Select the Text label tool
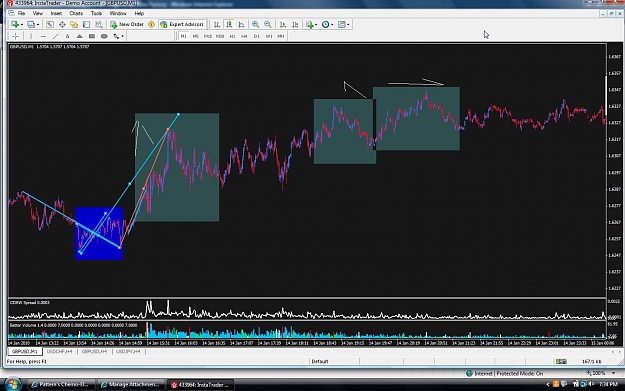 67,36
